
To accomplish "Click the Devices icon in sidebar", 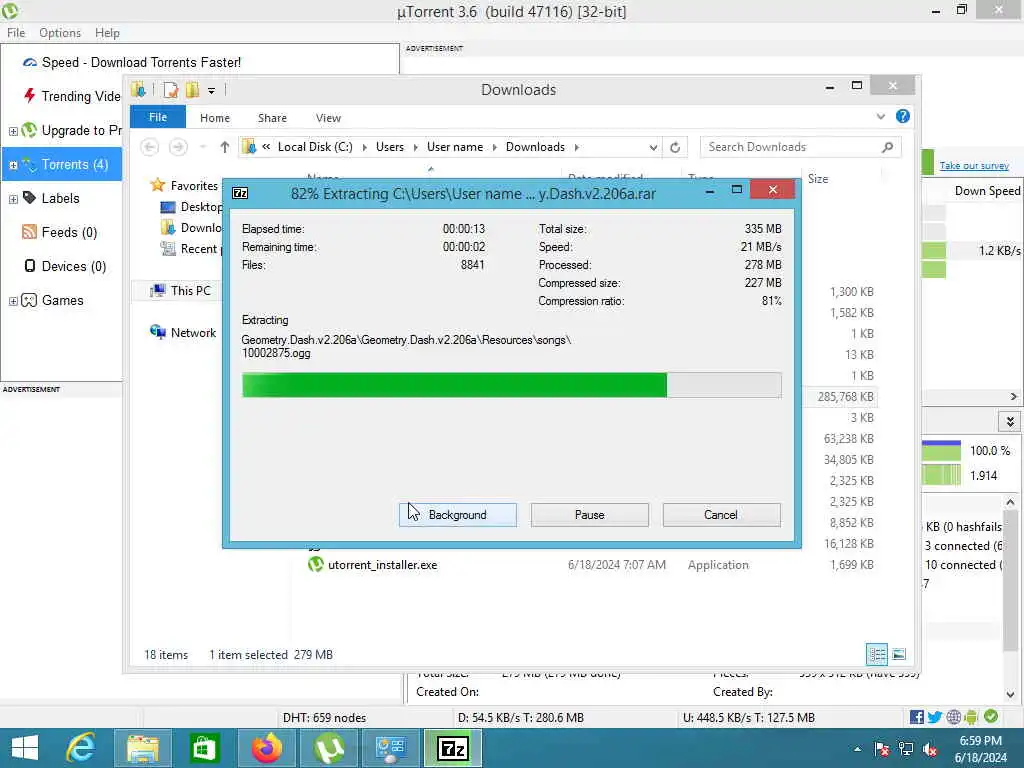I will pyautogui.click(x=29, y=266).
